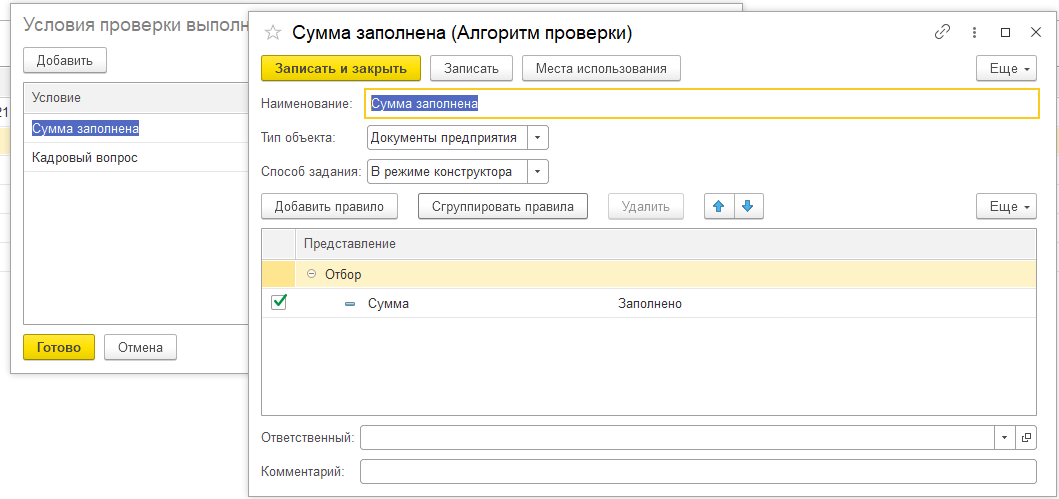Move rule down with arrow

pyautogui.click(x=749, y=206)
